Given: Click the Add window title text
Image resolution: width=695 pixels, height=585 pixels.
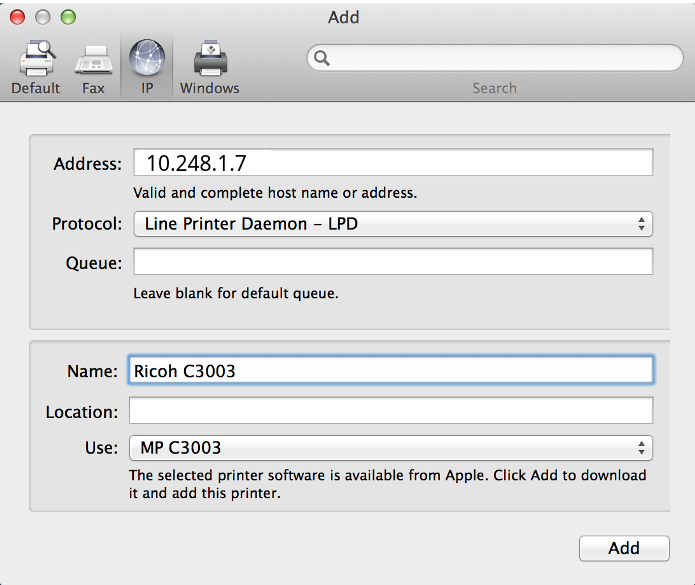Looking at the screenshot, I should [x=344, y=17].
